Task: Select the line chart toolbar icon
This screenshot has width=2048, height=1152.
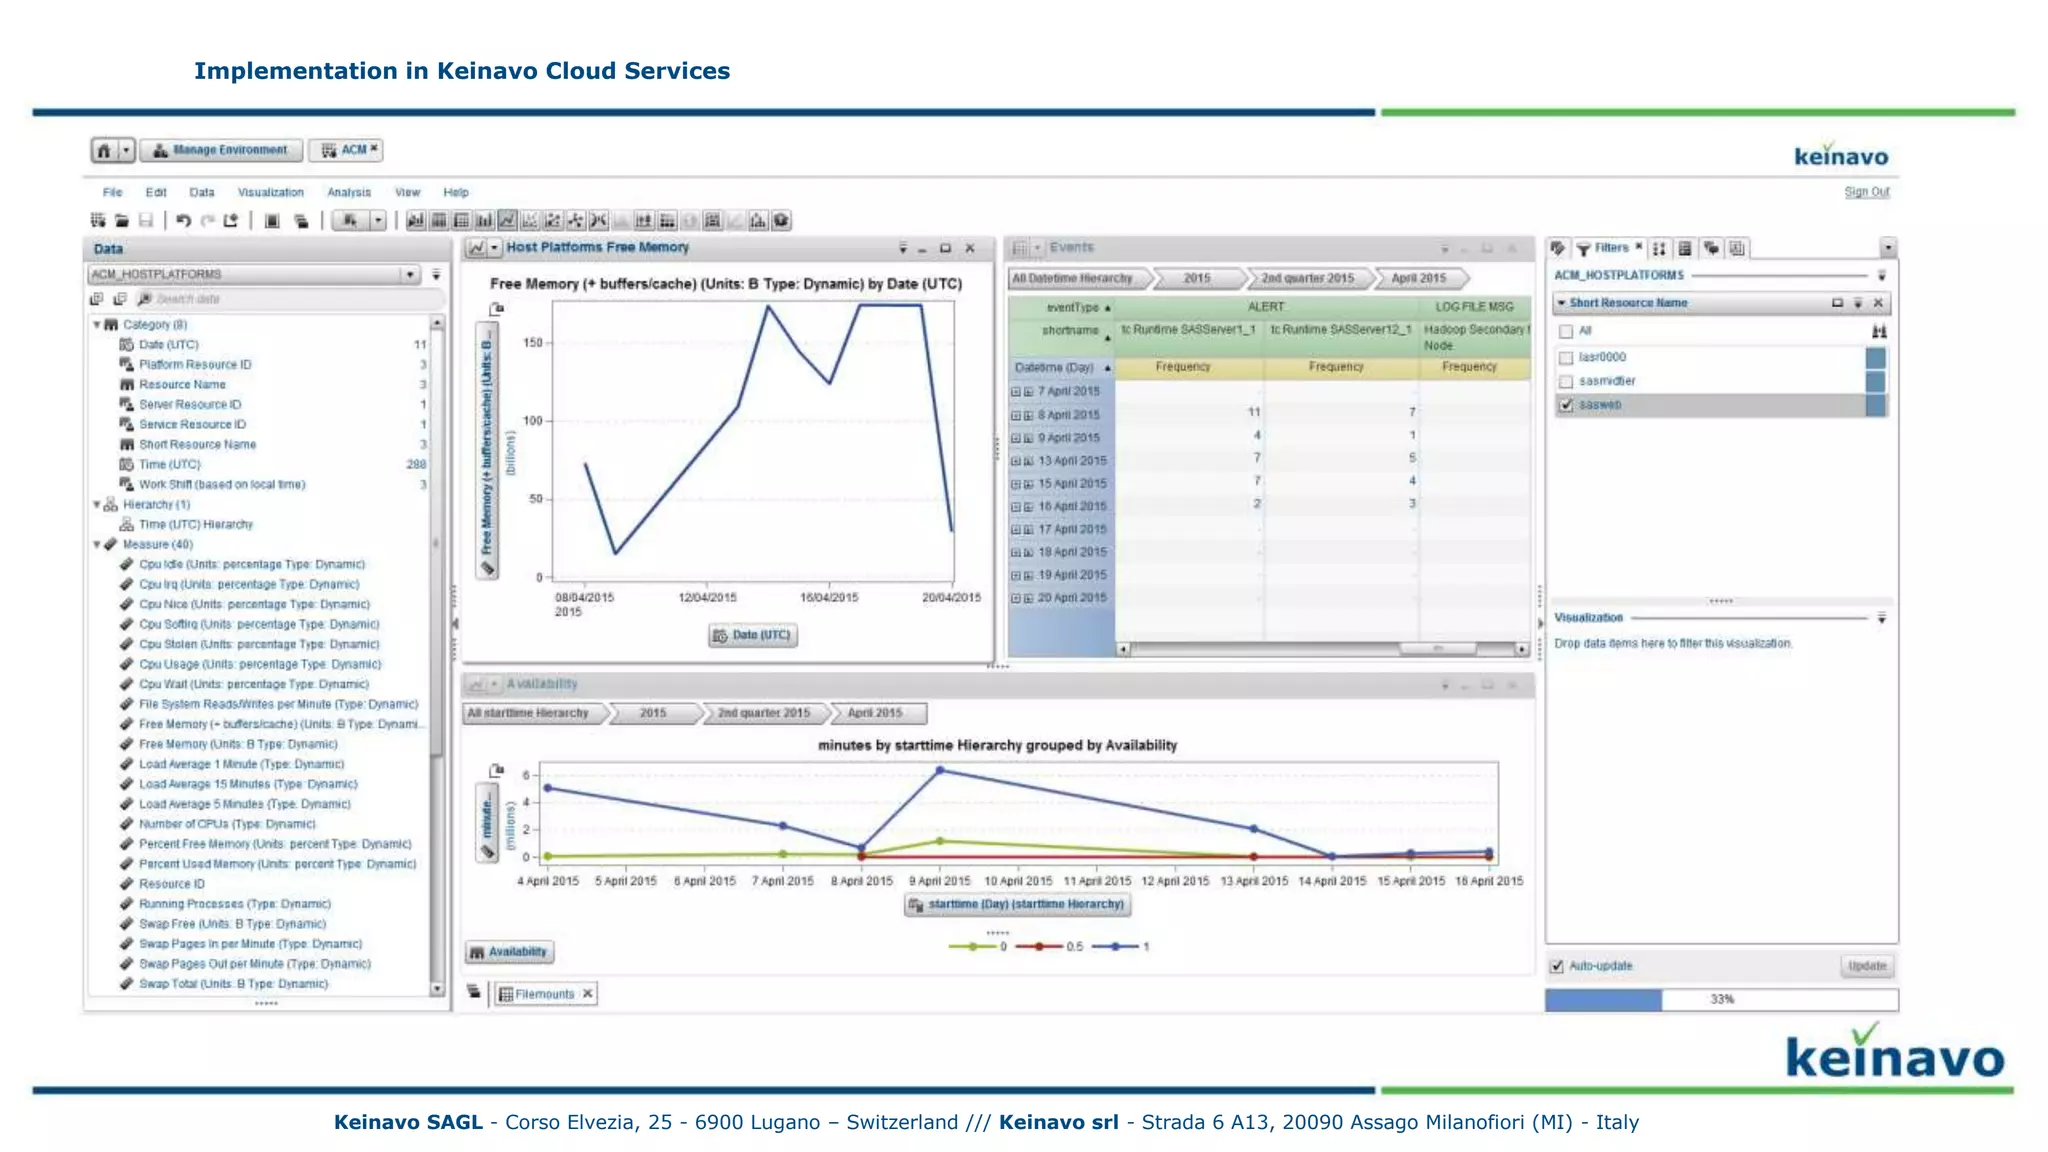Action: (x=507, y=220)
